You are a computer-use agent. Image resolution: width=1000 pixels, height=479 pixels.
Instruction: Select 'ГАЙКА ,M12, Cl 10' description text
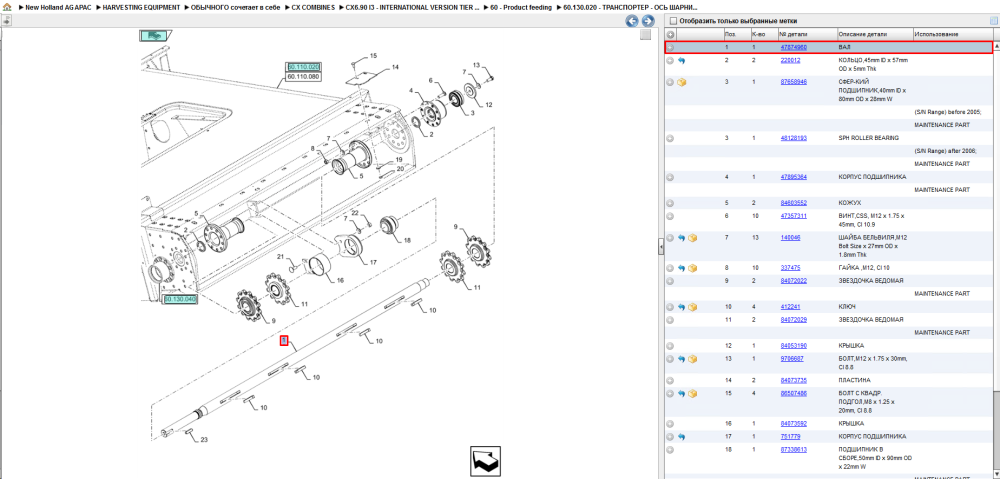point(864,269)
